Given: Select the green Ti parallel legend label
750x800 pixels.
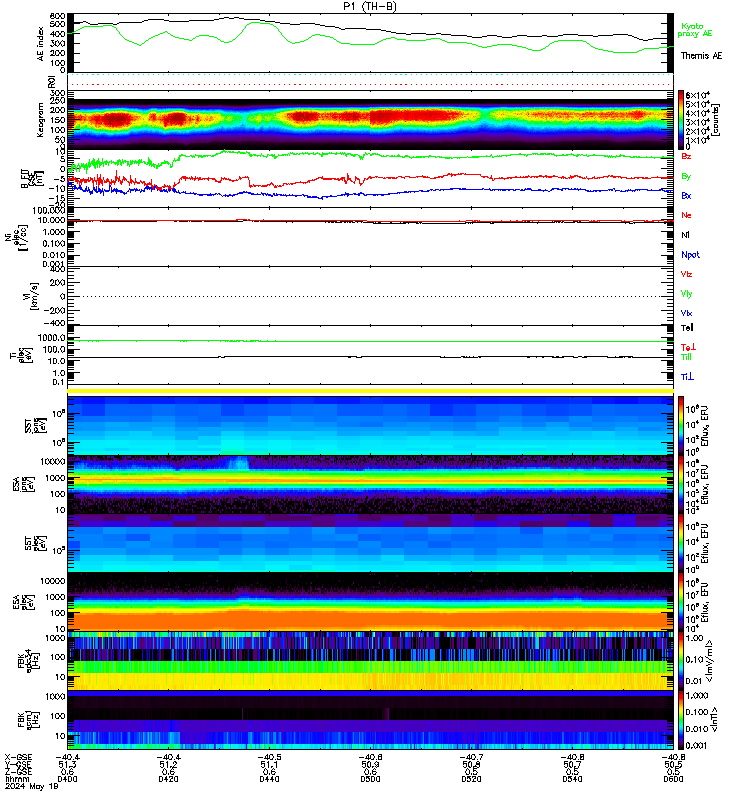Looking at the screenshot, I should 686,357.
